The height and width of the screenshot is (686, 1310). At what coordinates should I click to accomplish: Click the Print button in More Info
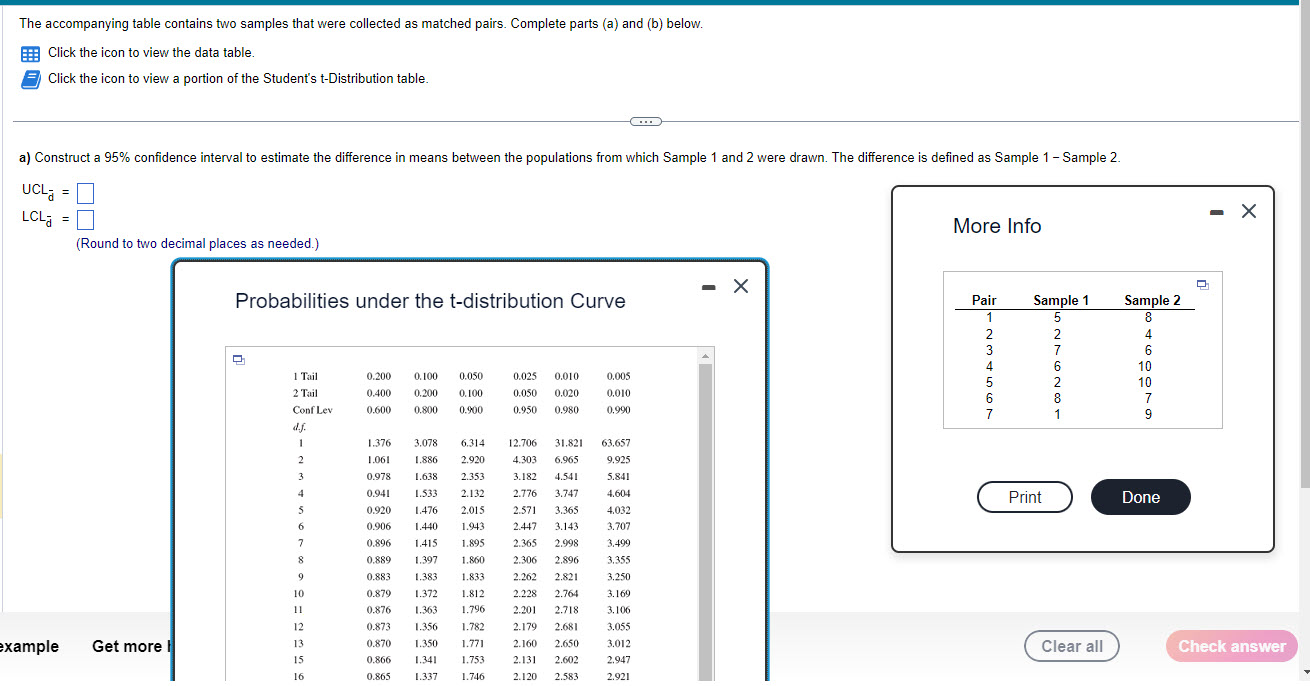[1024, 497]
